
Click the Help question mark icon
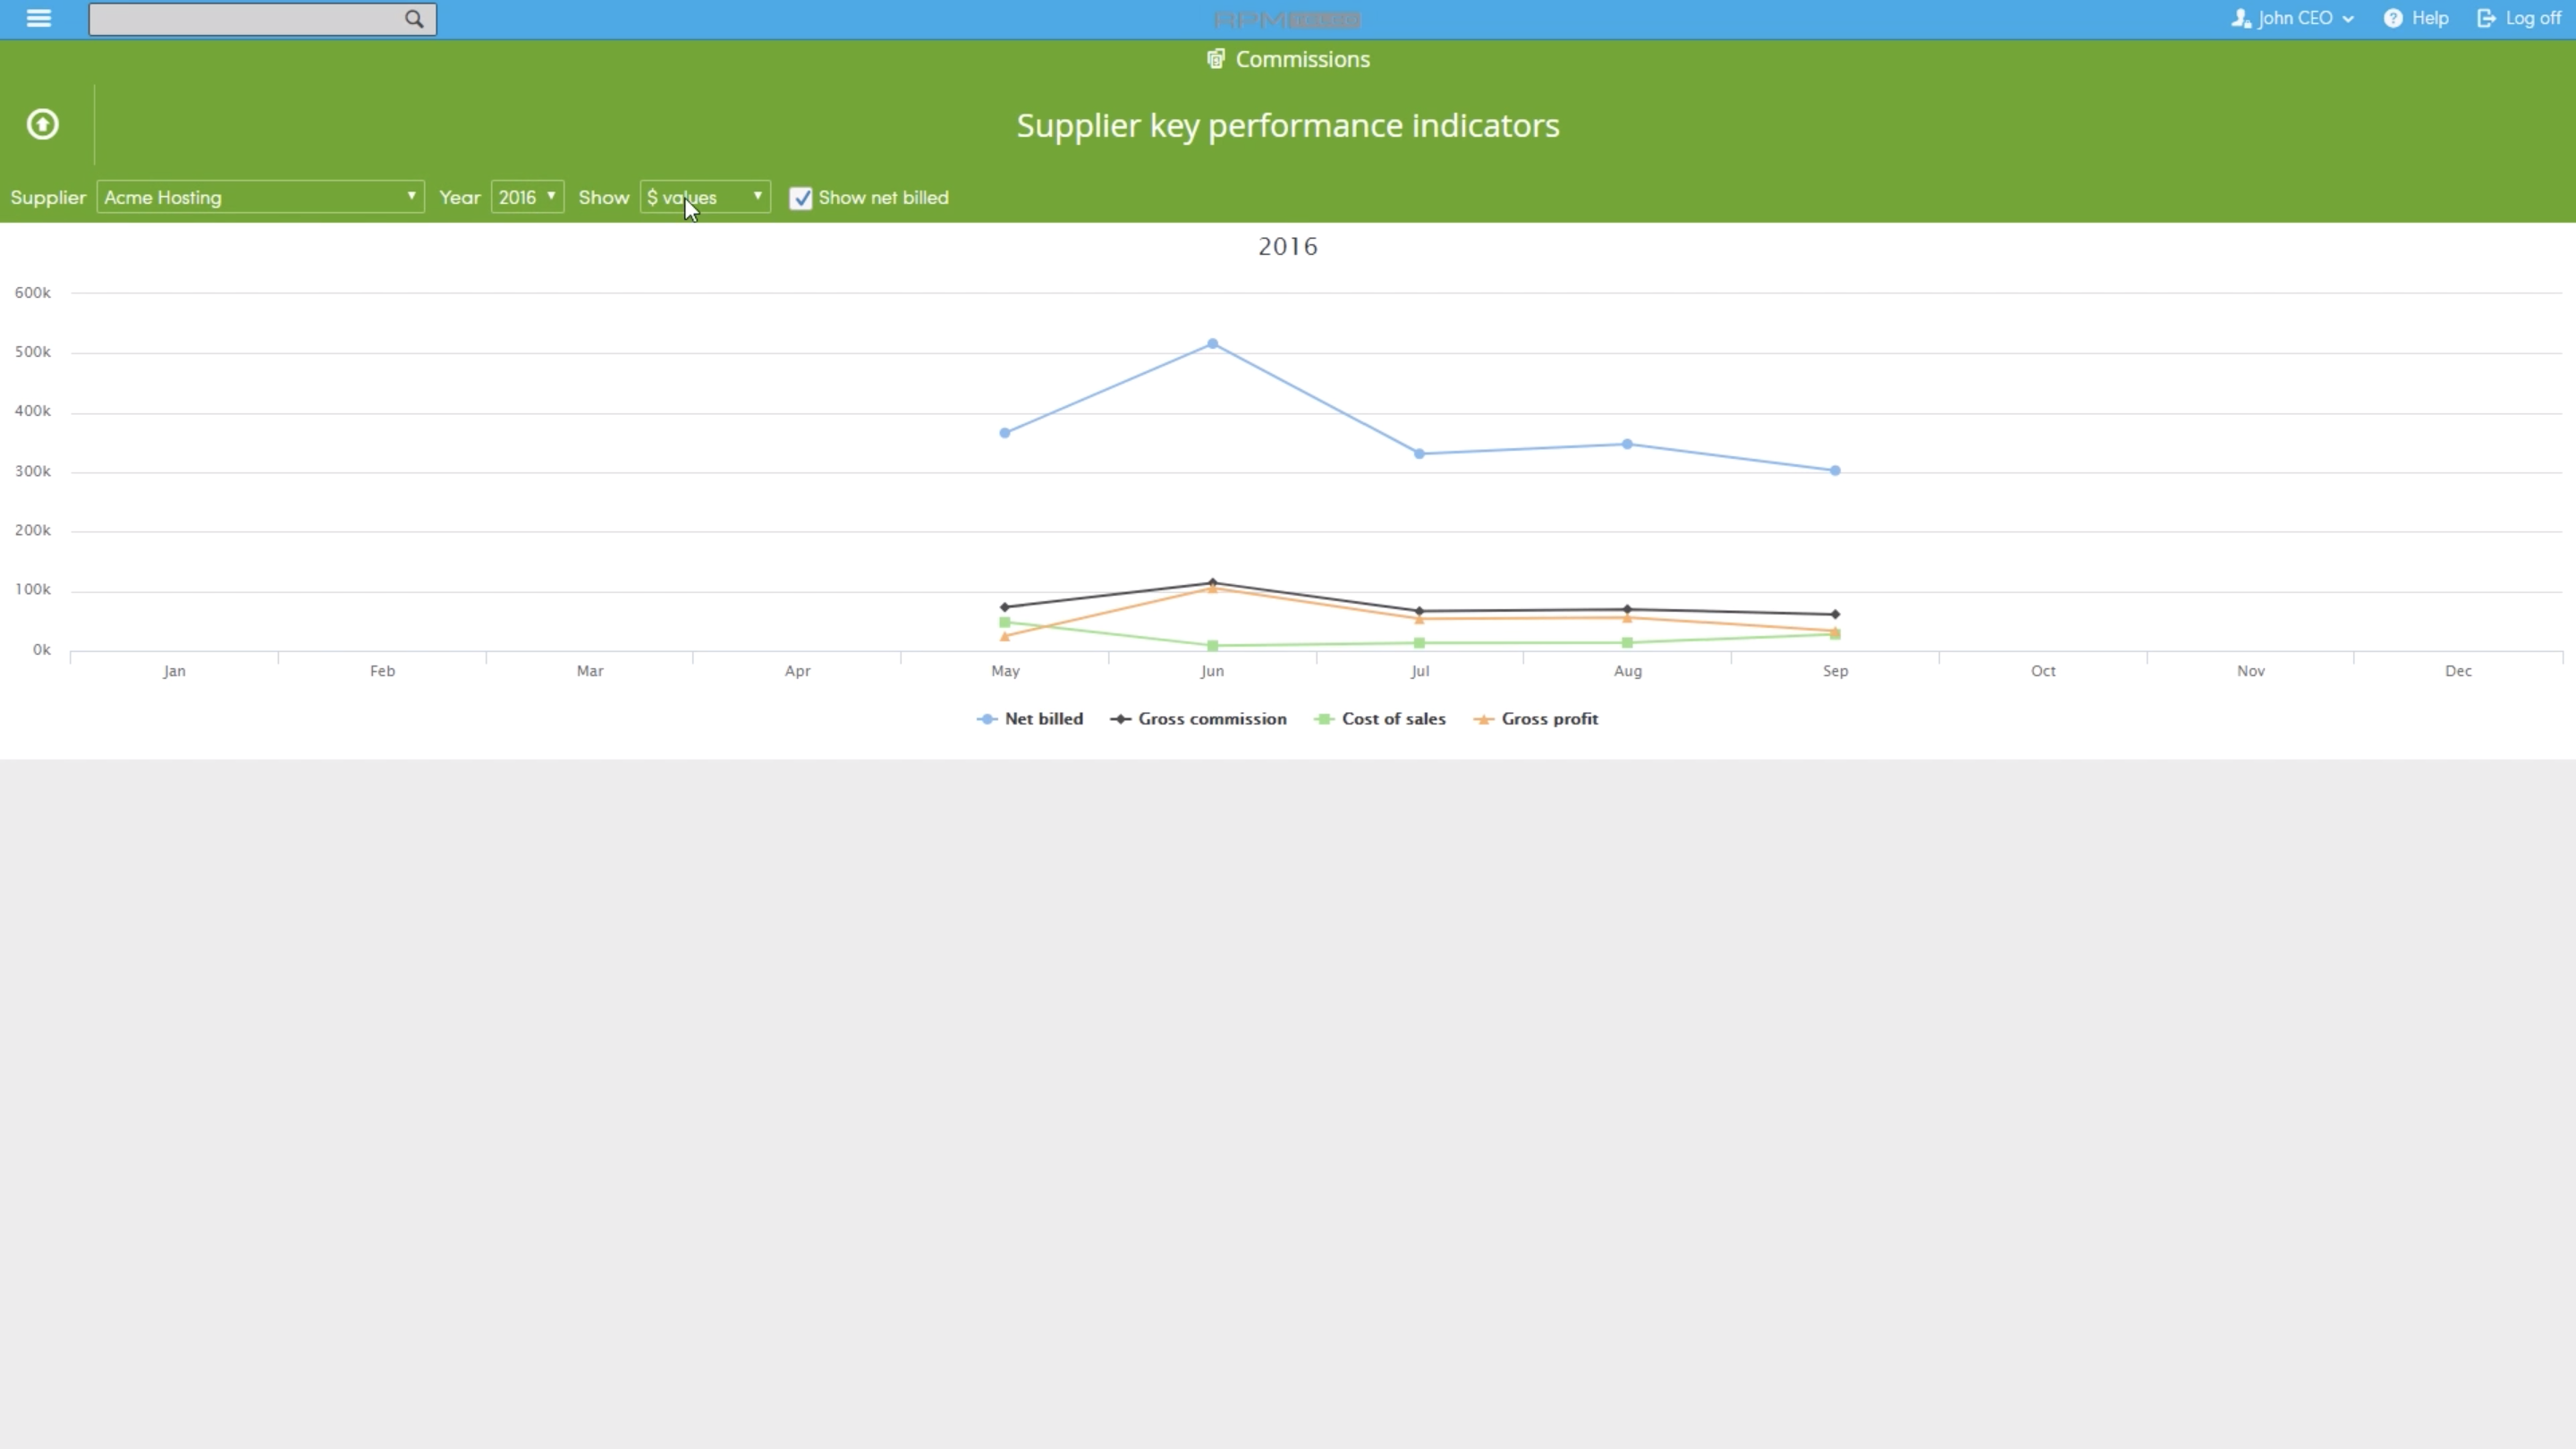(2391, 18)
